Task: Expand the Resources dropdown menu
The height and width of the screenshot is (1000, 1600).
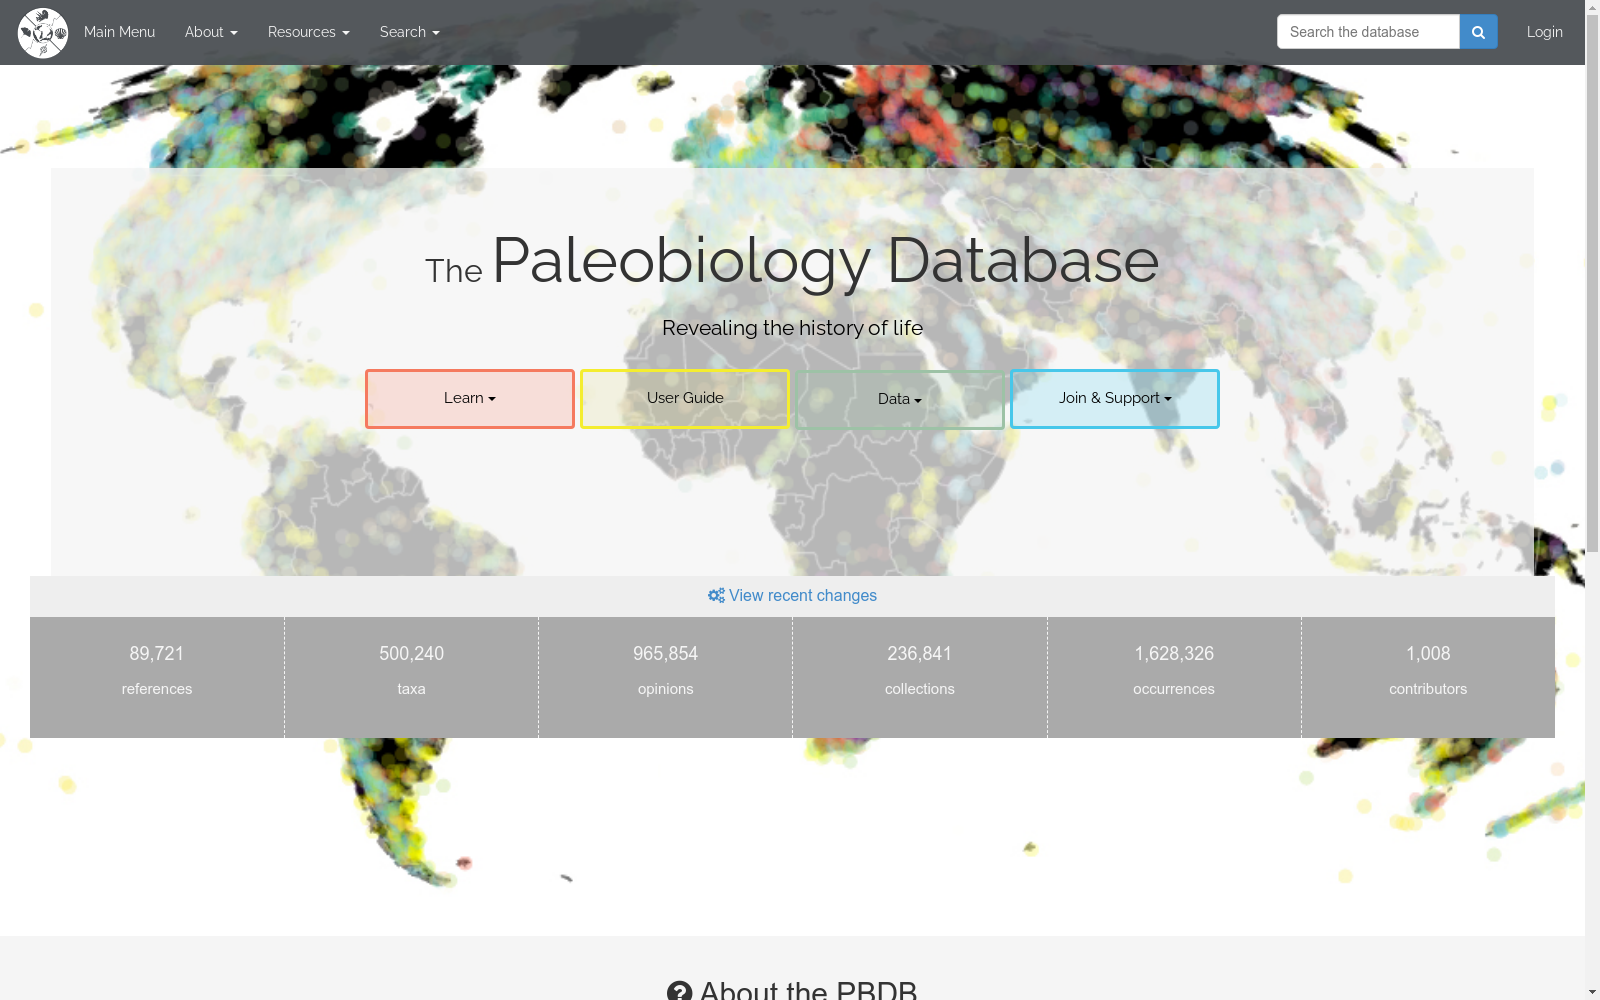Action: [309, 32]
